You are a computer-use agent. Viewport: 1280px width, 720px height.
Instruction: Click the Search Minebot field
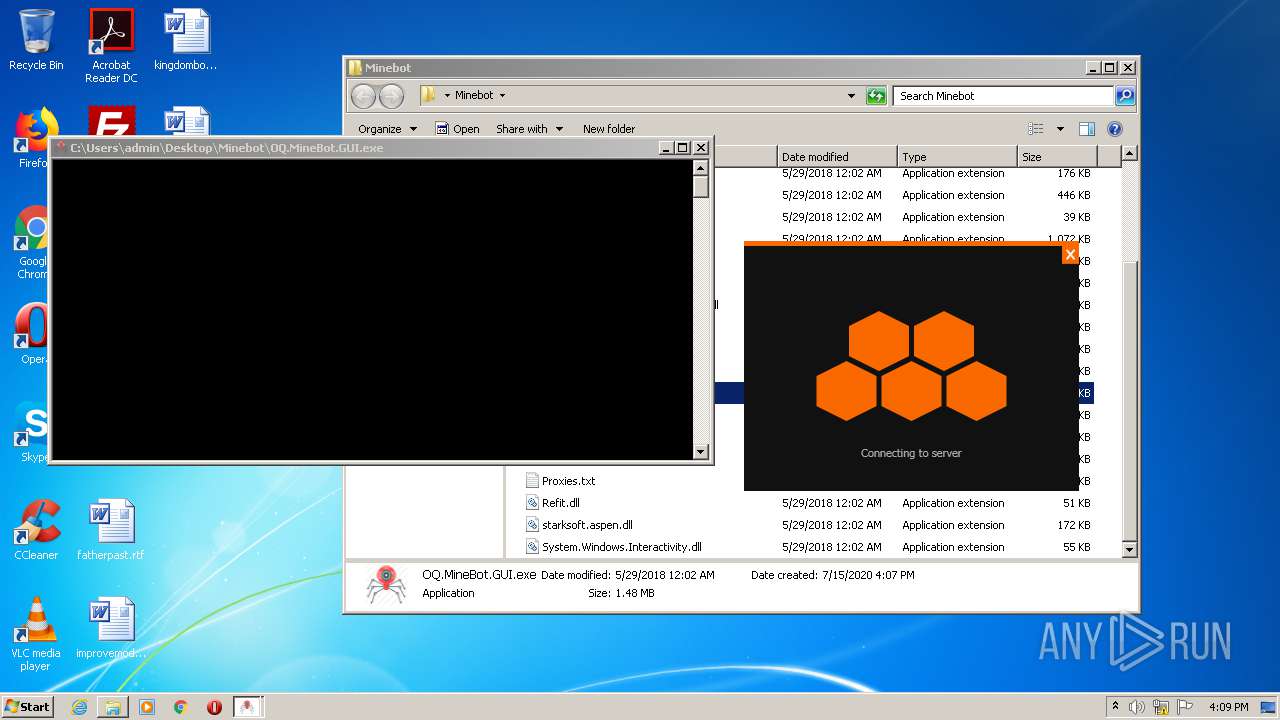1003,96
